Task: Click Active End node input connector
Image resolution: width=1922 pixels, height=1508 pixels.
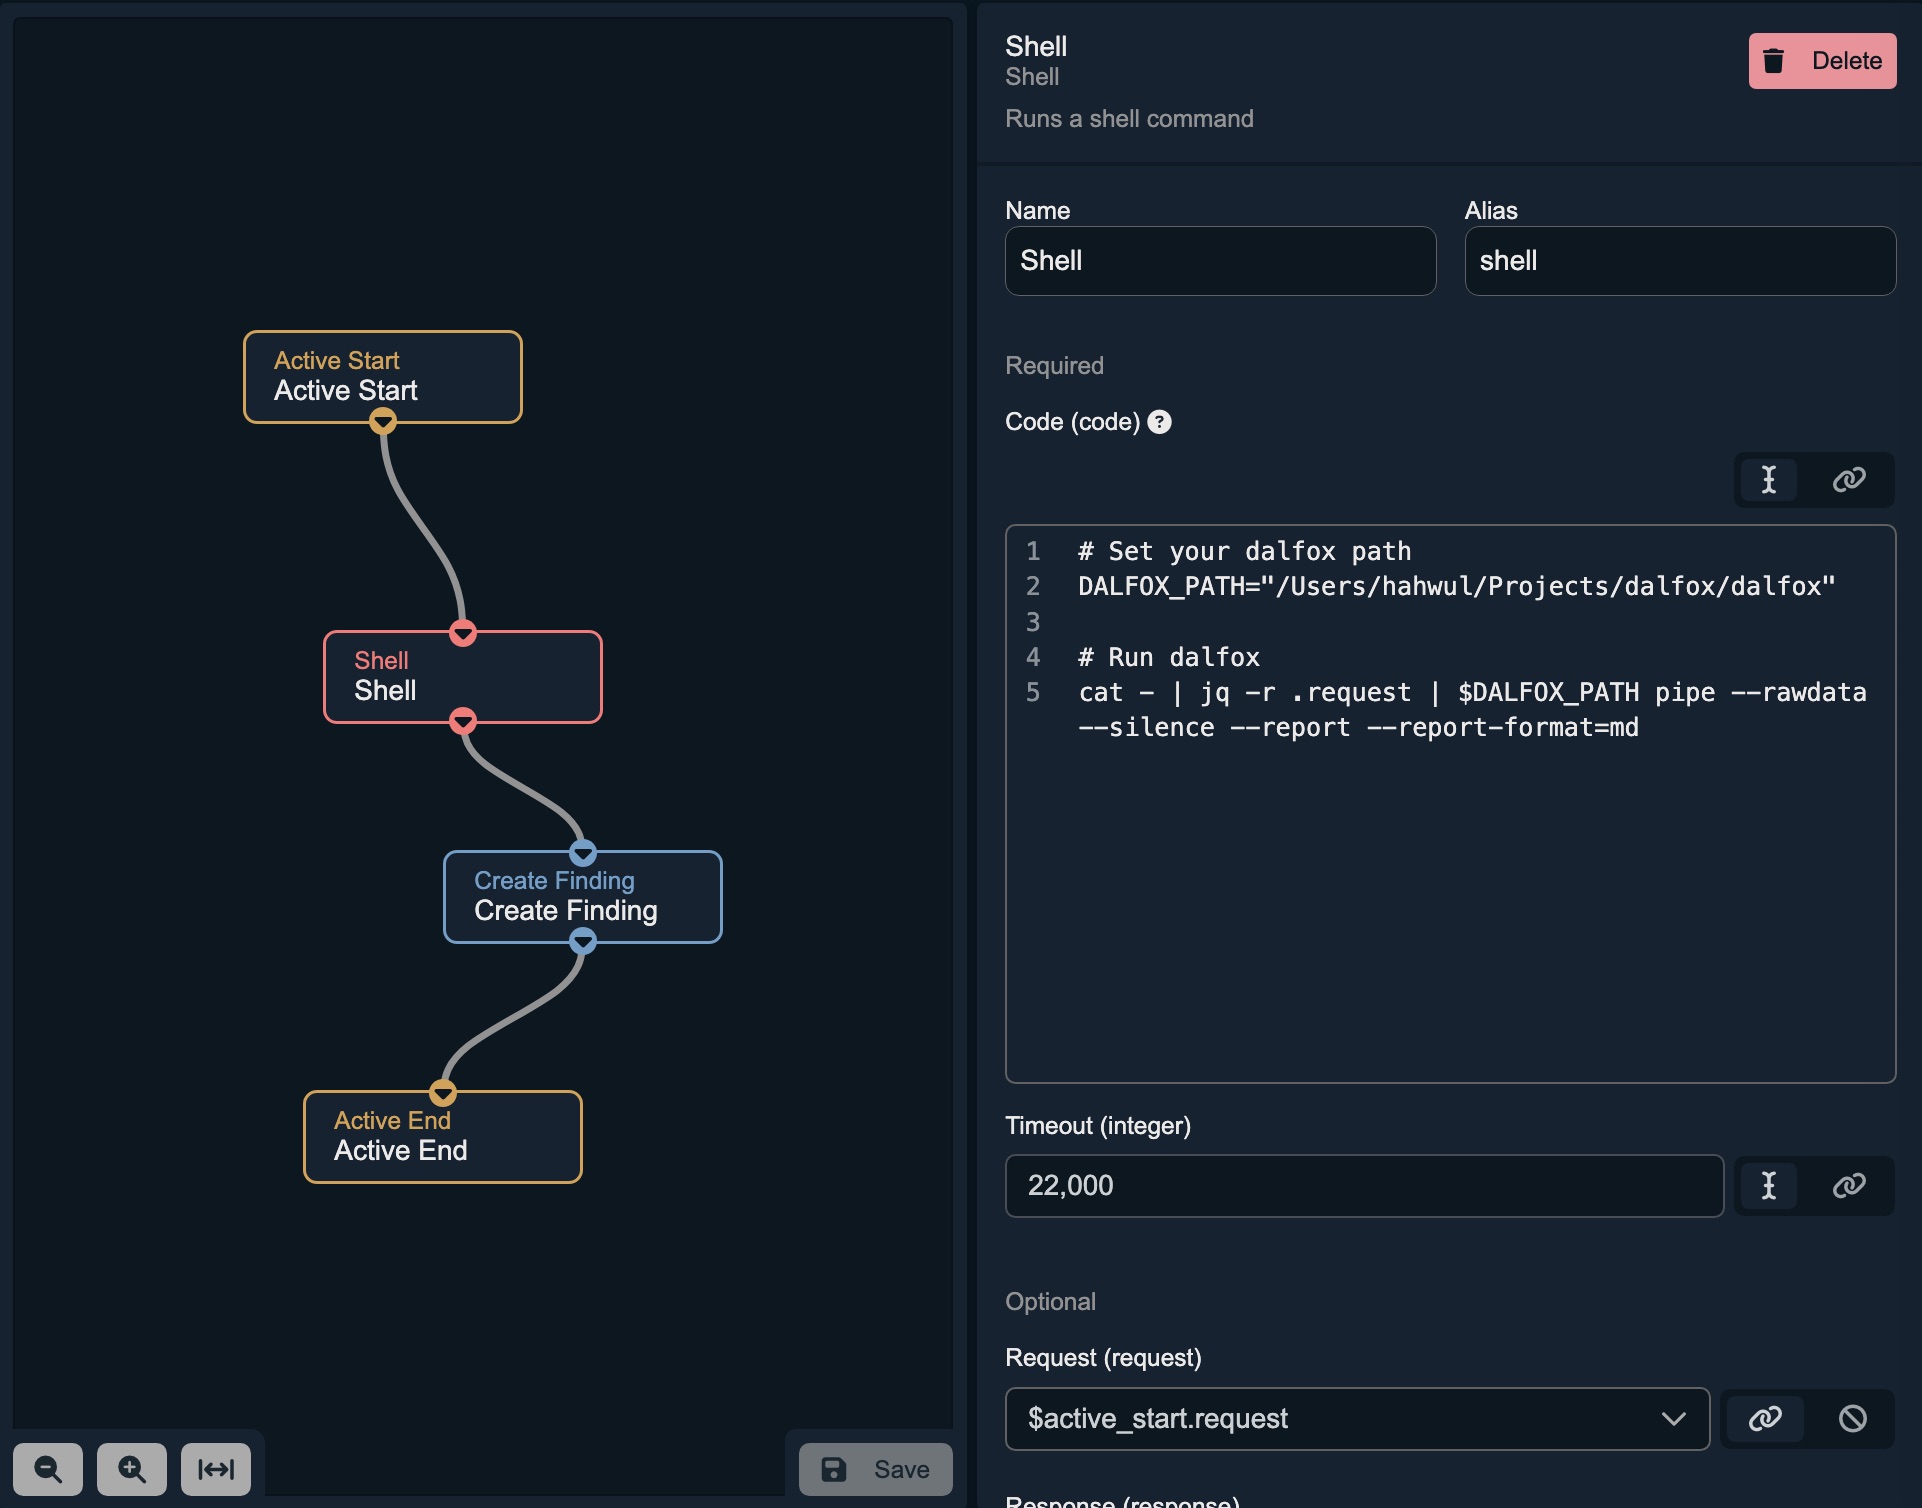Action: (x=443, y=1093)
